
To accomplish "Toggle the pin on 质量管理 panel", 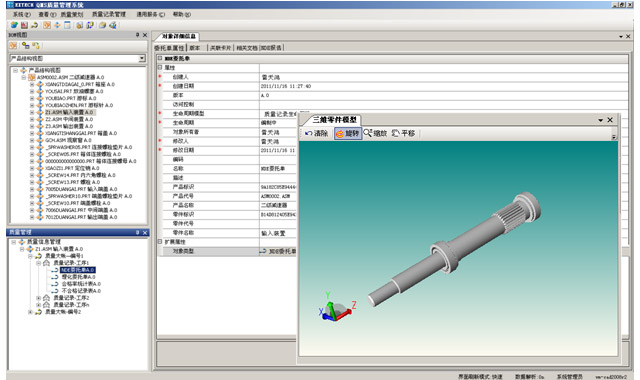I will 138,232.
